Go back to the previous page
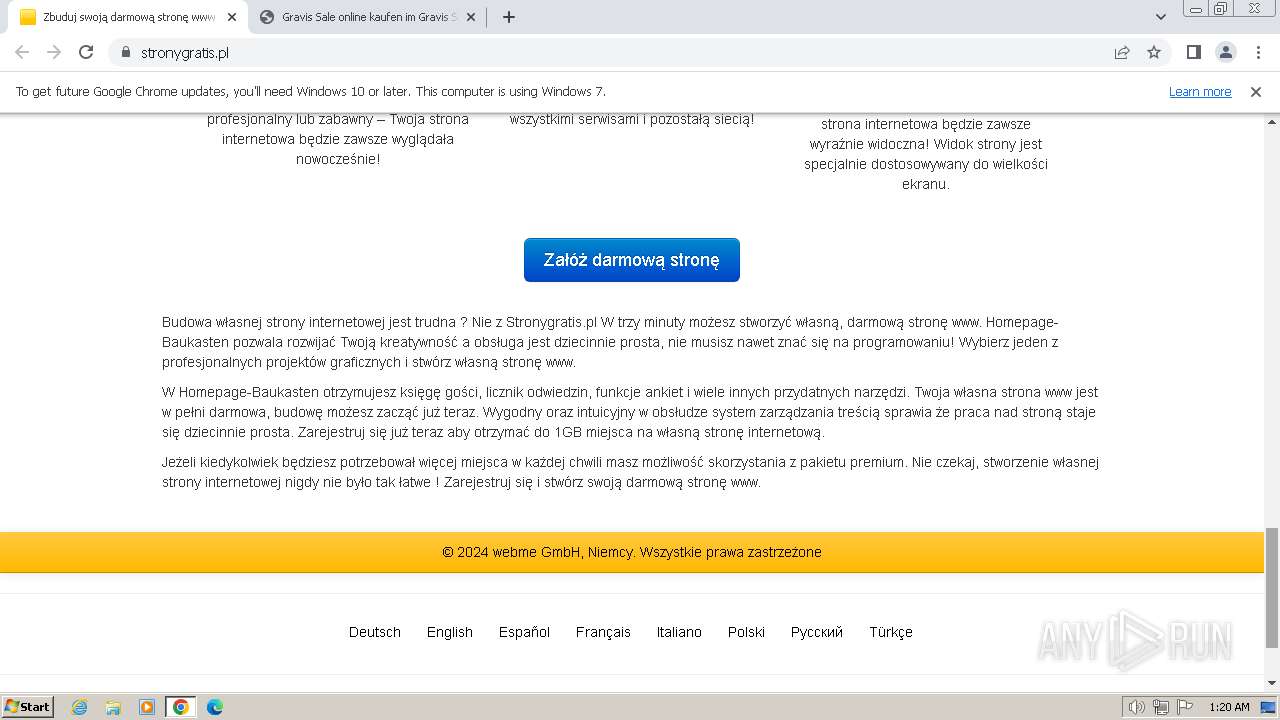1280x720 pixels. (x=22, y=52)
